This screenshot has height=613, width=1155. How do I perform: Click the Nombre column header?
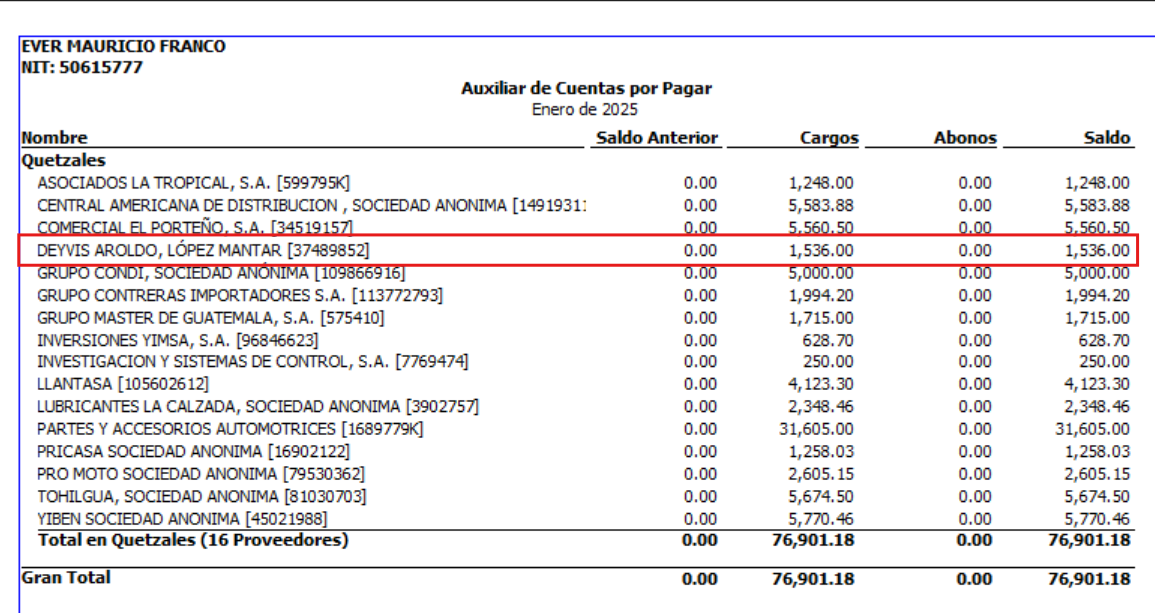click(55, 138)
